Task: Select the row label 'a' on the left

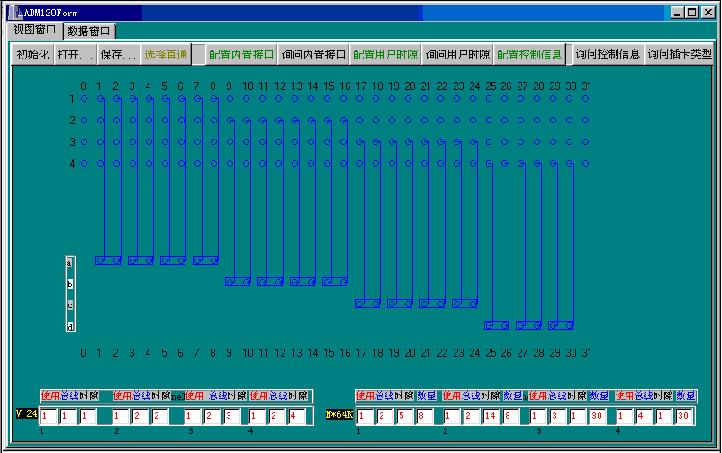Action: [70, 262]
